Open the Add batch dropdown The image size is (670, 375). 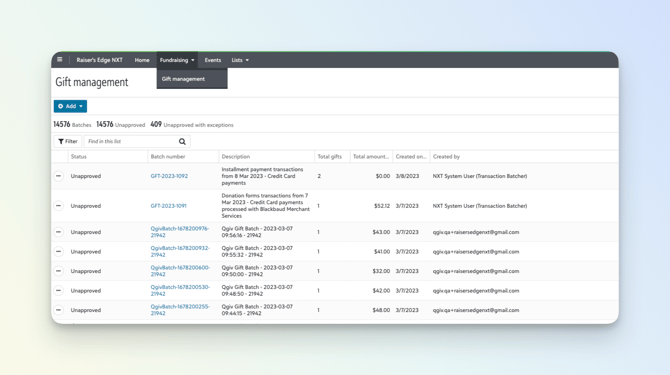click(x=71, y=106)
